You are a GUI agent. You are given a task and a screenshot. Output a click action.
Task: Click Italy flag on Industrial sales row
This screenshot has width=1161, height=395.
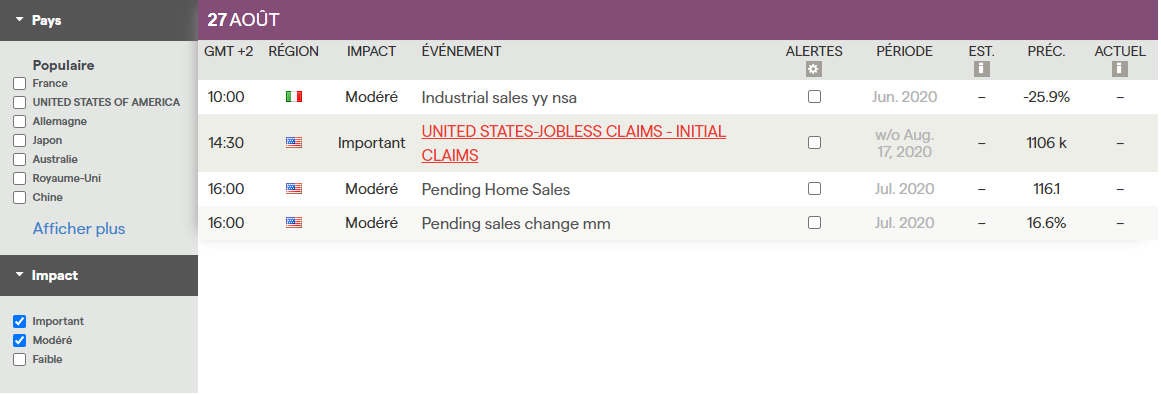(x=294, y=96)
